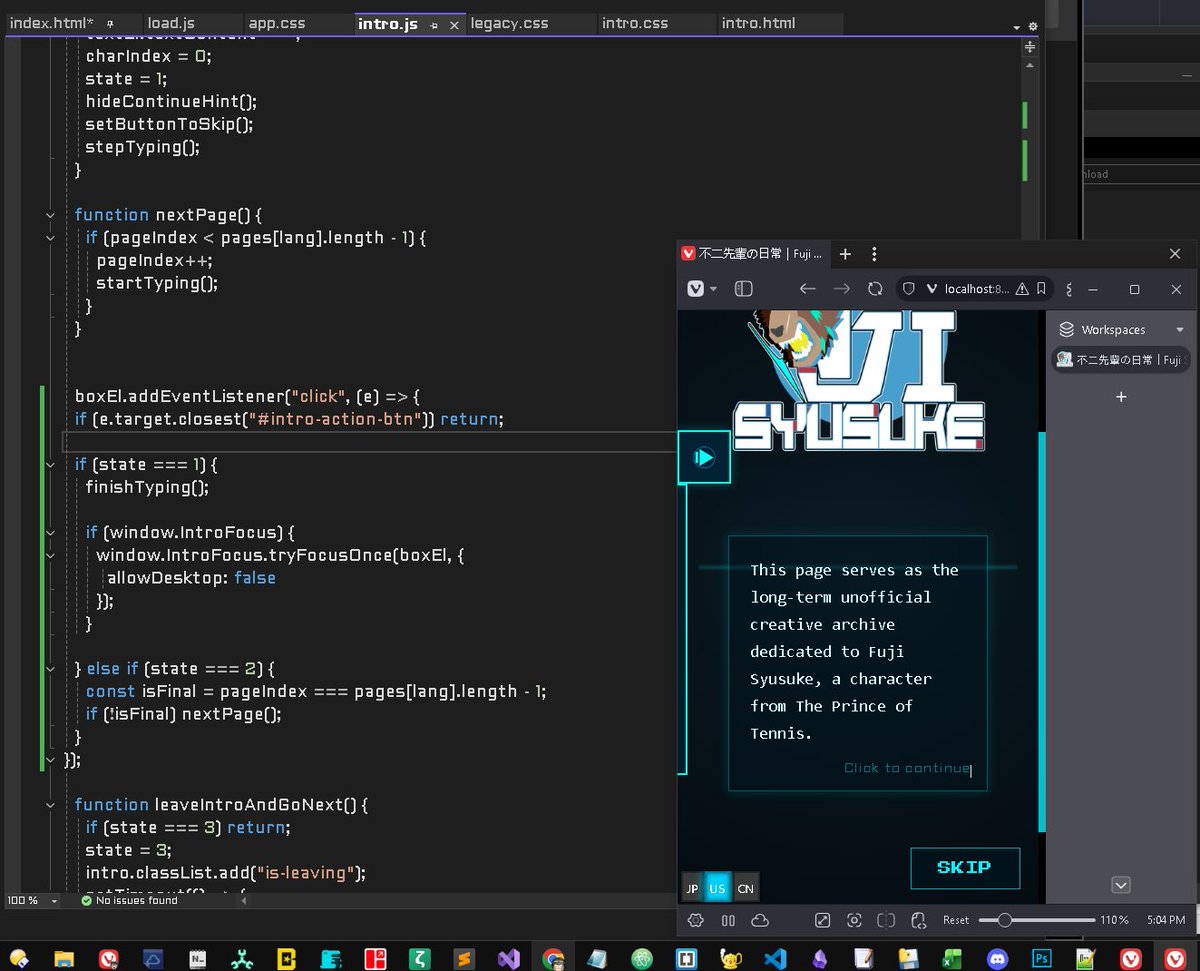The image size is (1200, 971).
Task: Click the intro text dialog box
Action: point(858,663)
